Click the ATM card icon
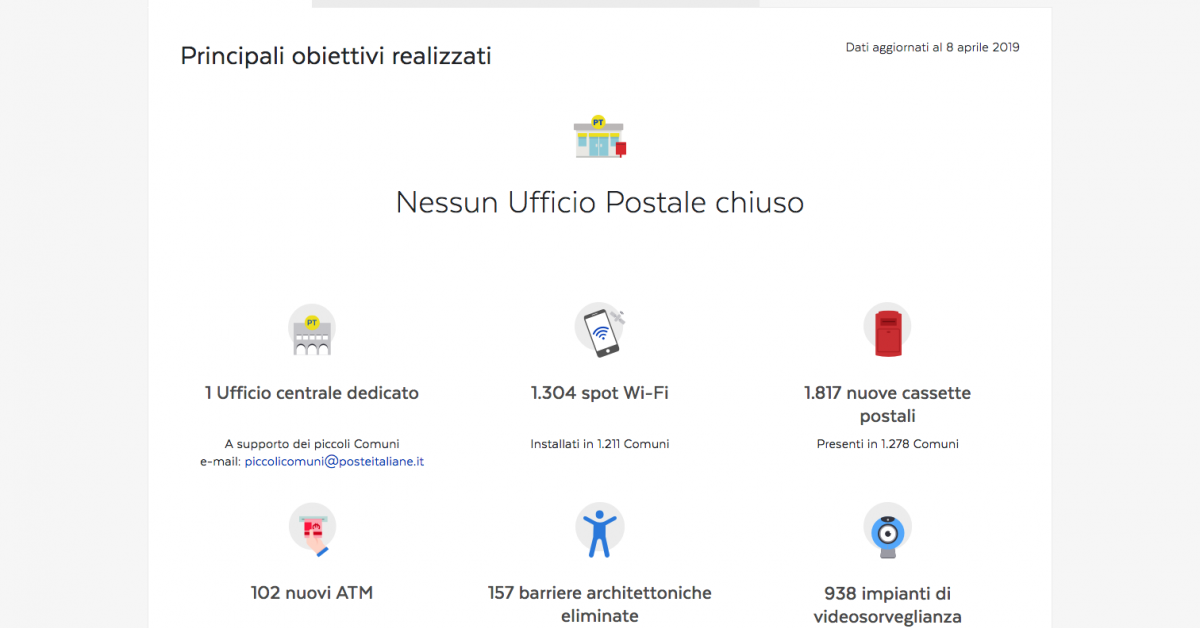 coord(312,530)
